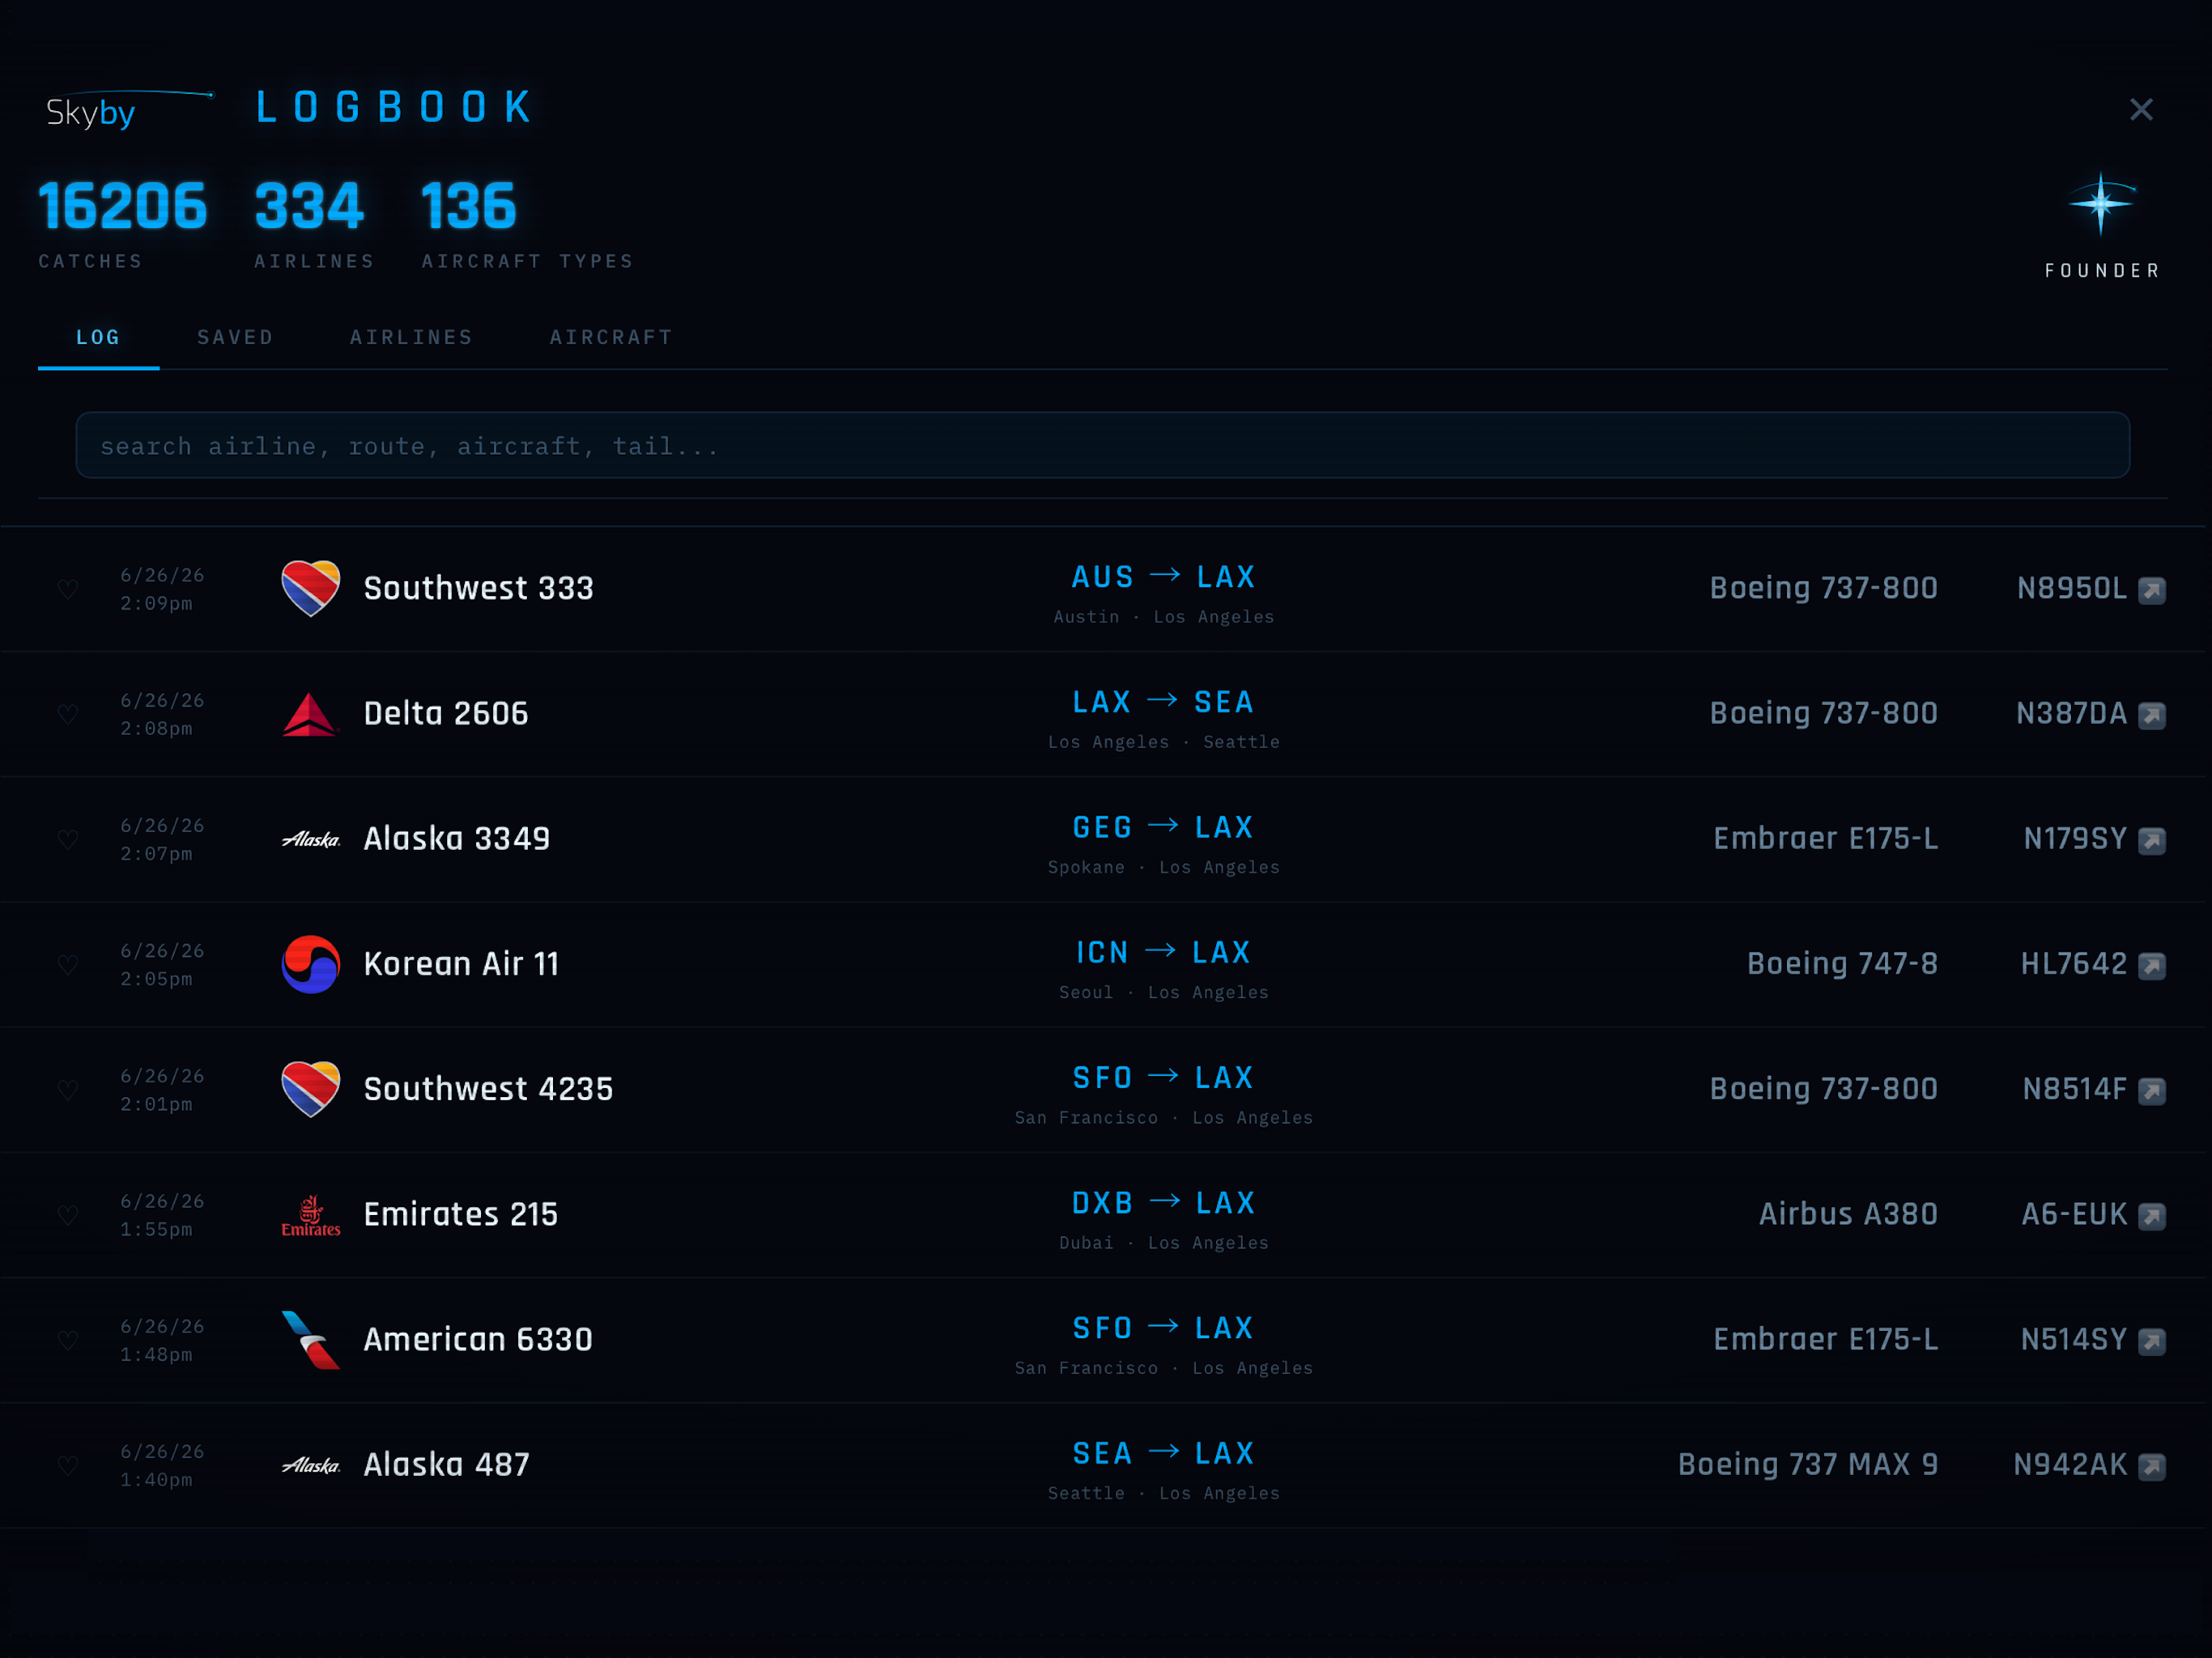This screenshot has width=2212, height=1658.
Task: Select the Alaska 3349 flight name
Action: coord(456,838)
